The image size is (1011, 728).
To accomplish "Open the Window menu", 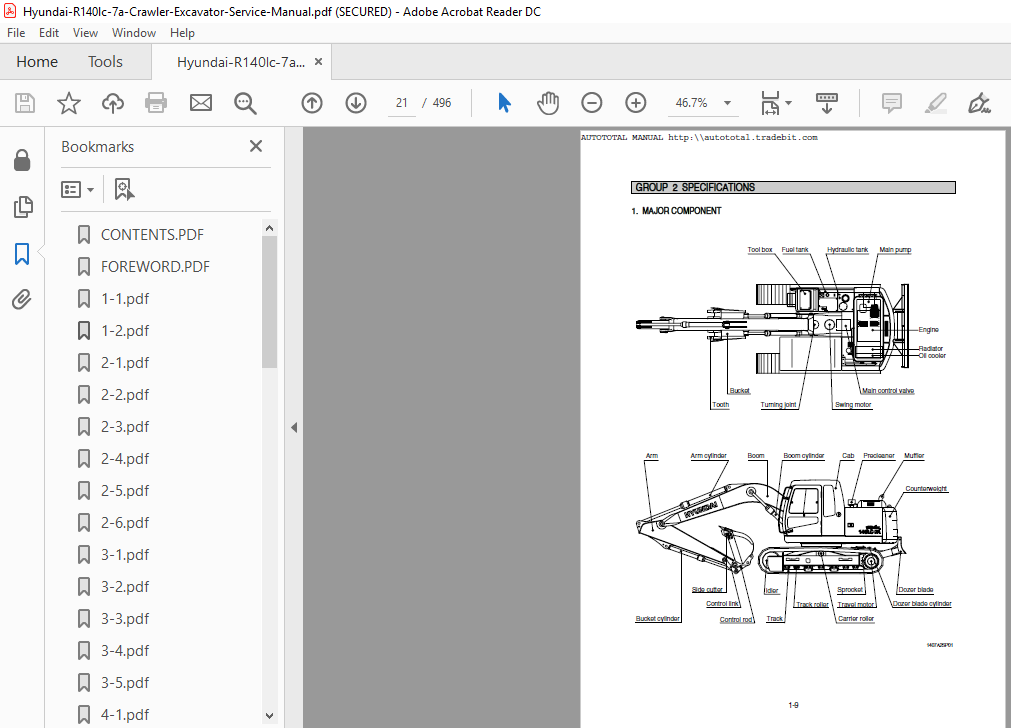I will click(x=133, y=33).
